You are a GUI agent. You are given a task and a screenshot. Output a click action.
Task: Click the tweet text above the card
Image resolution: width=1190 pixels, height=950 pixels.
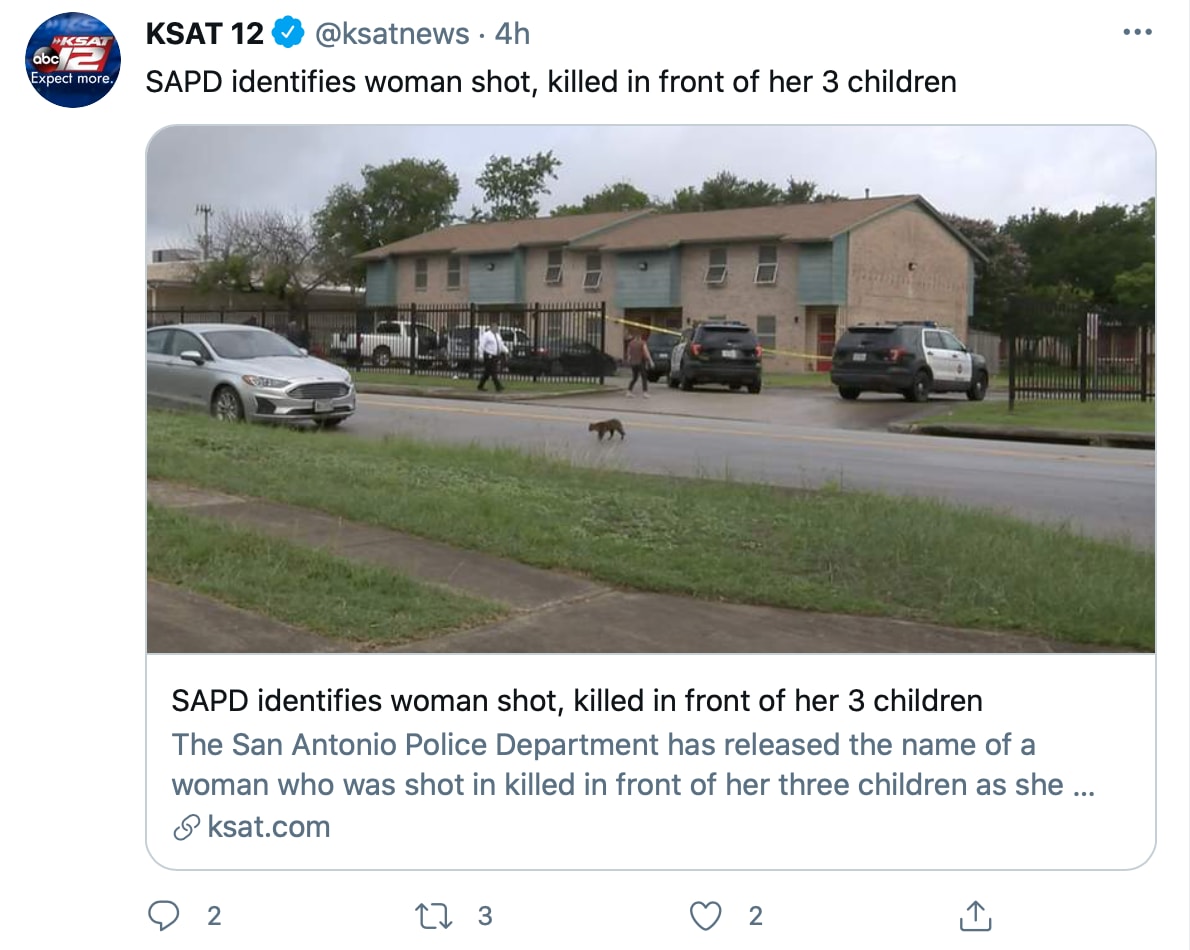point(550,81)
